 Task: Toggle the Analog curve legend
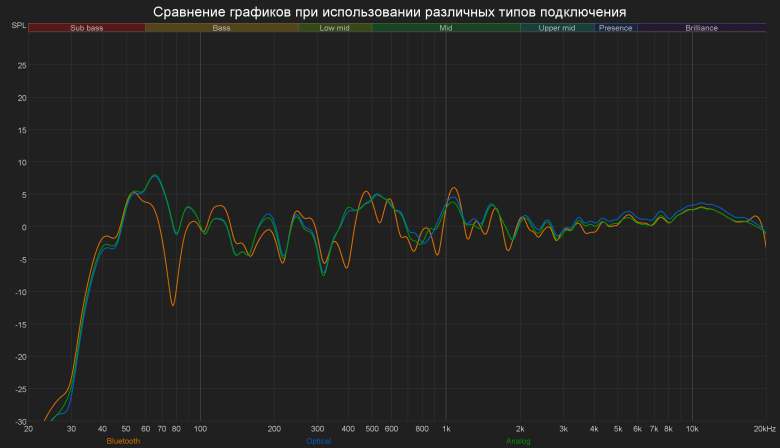point(518,441)
